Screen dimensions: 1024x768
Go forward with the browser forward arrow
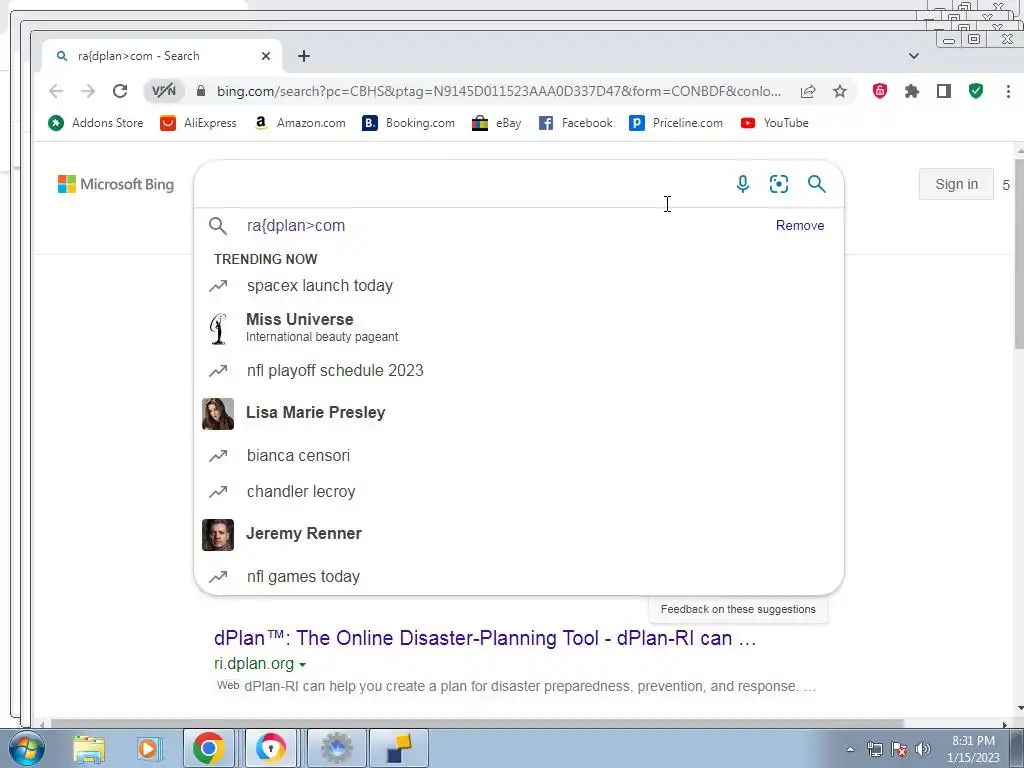[88, 91]
